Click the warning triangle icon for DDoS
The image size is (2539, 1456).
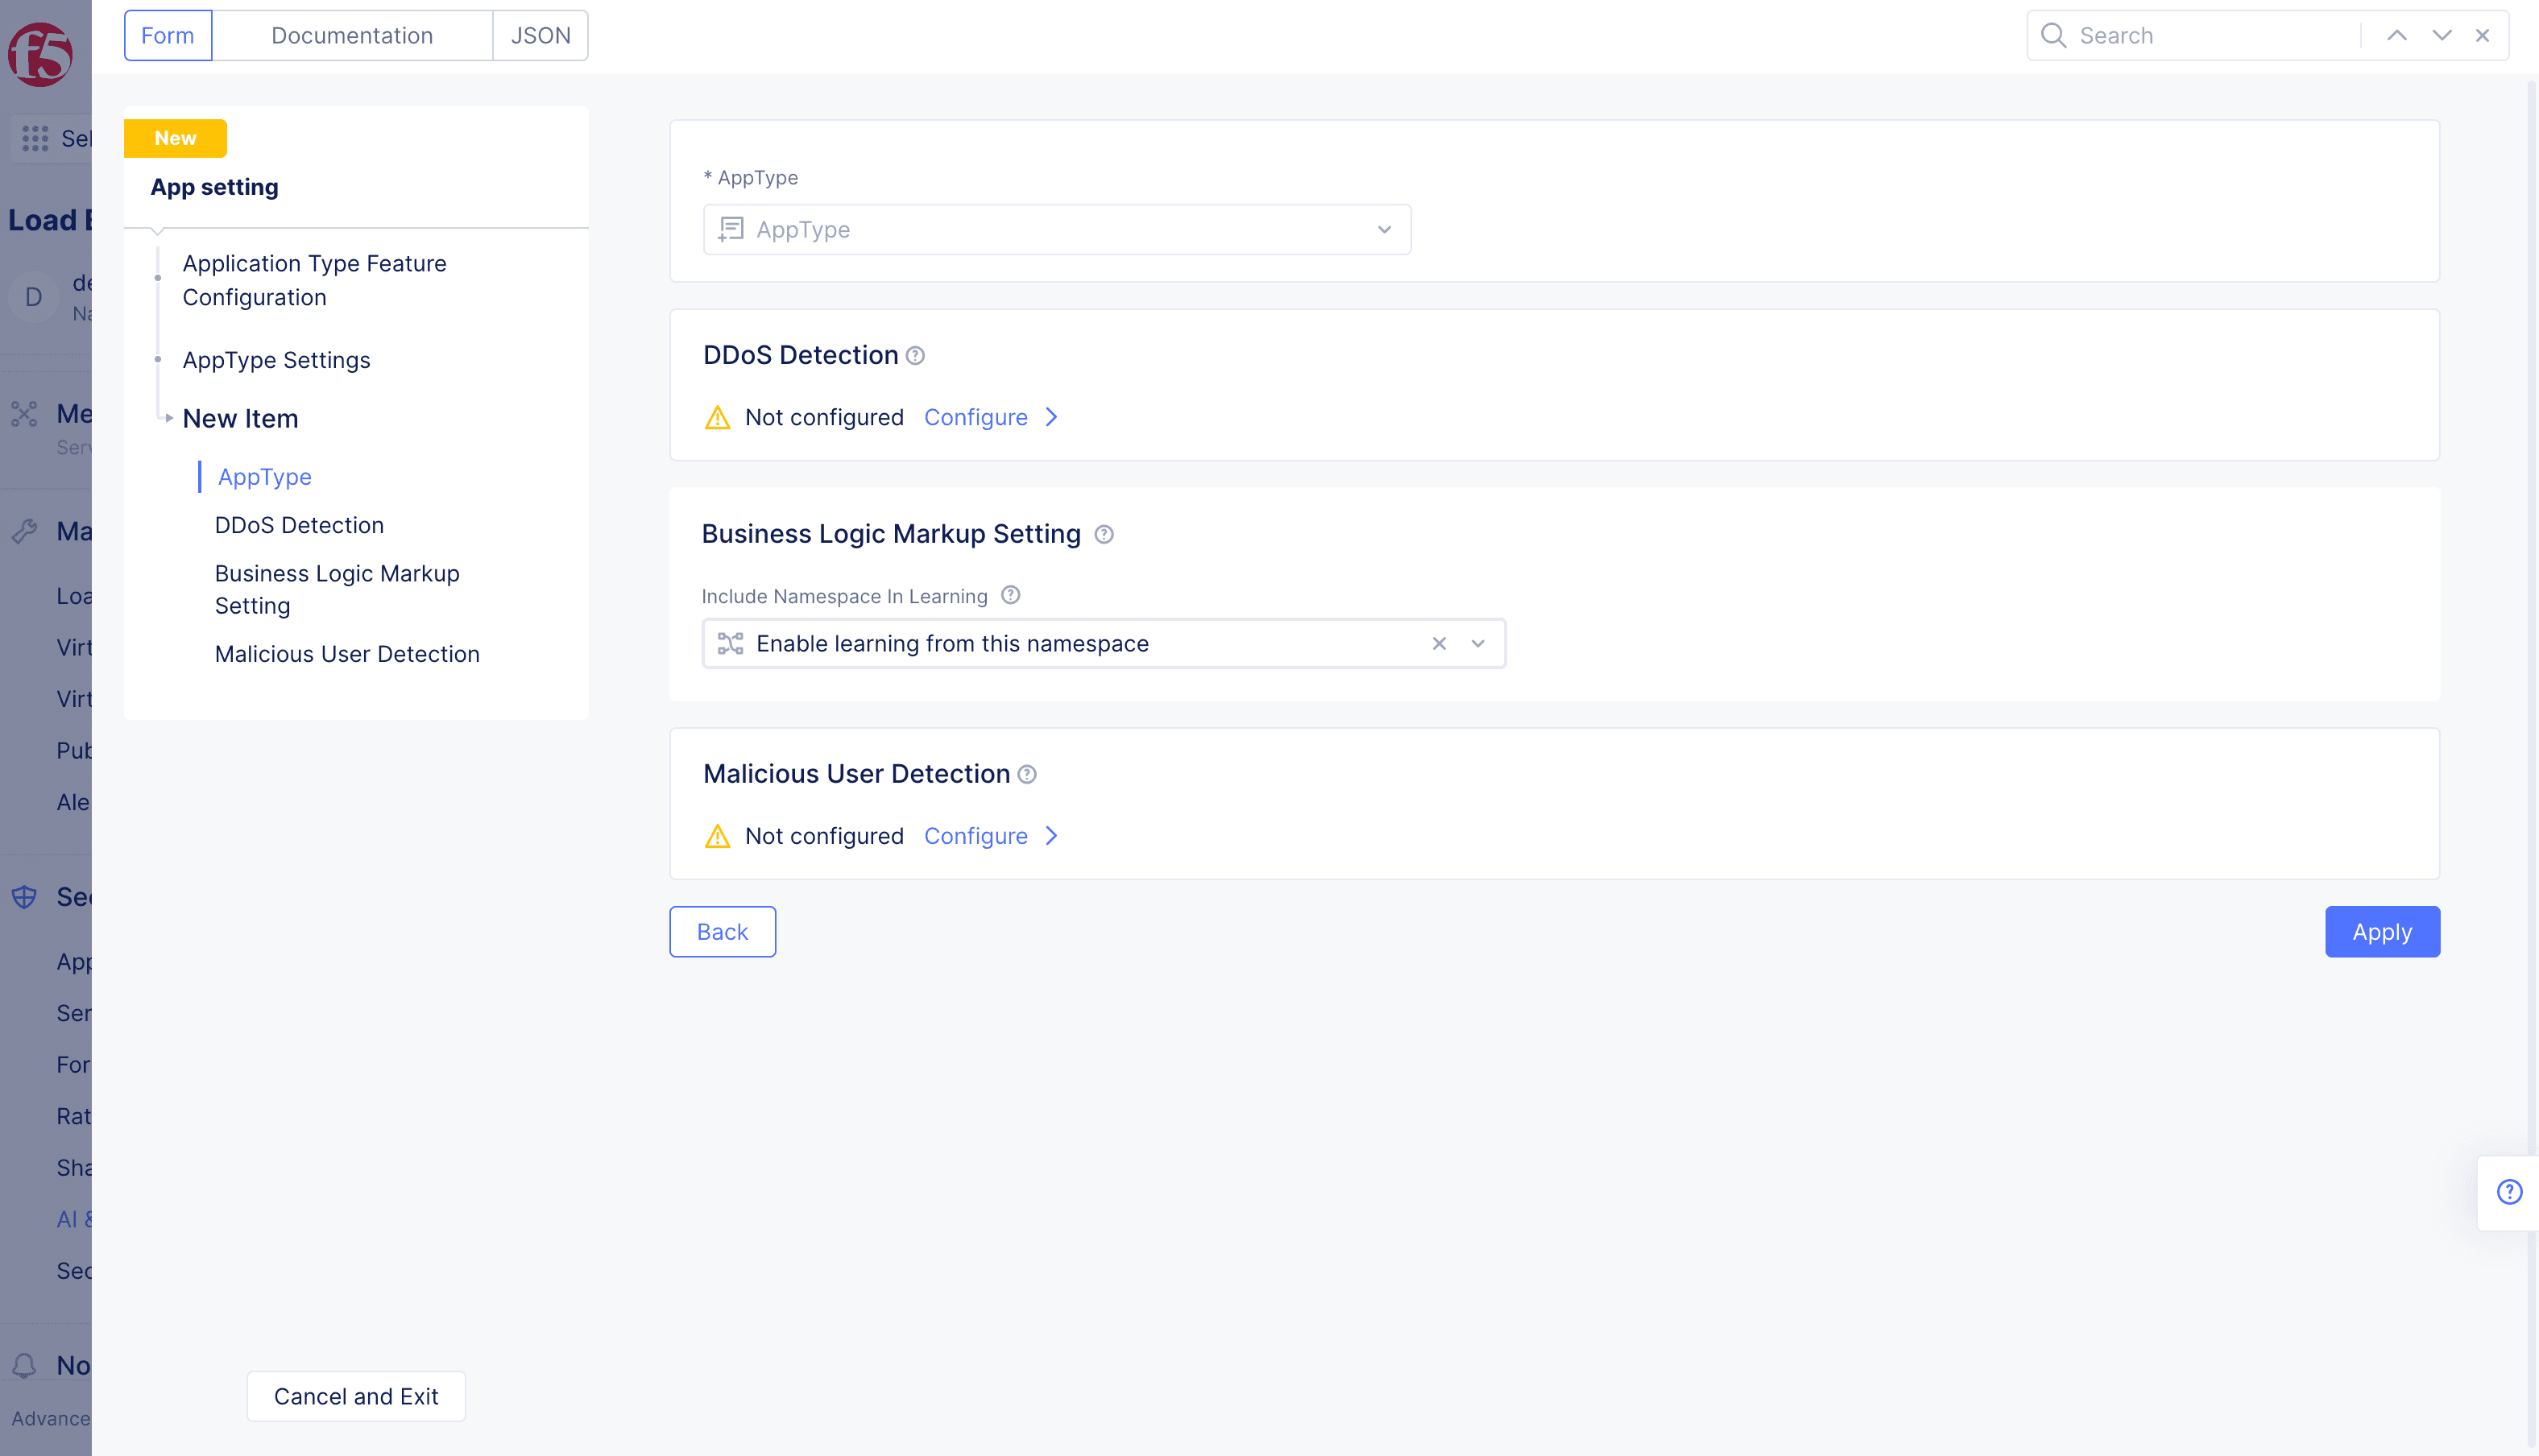coord(717,416)
